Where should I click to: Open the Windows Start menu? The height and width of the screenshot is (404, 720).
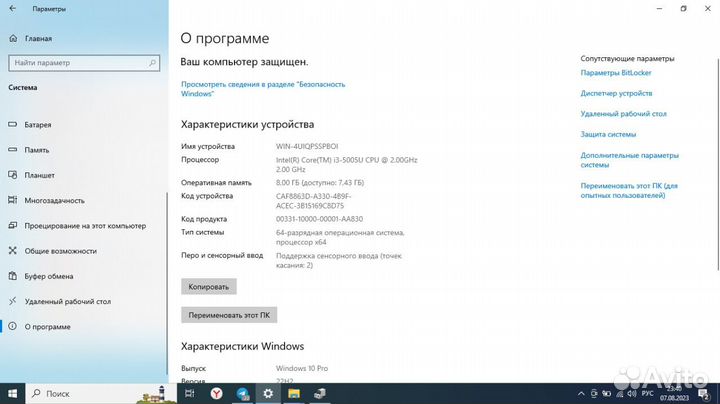[12, 393]
